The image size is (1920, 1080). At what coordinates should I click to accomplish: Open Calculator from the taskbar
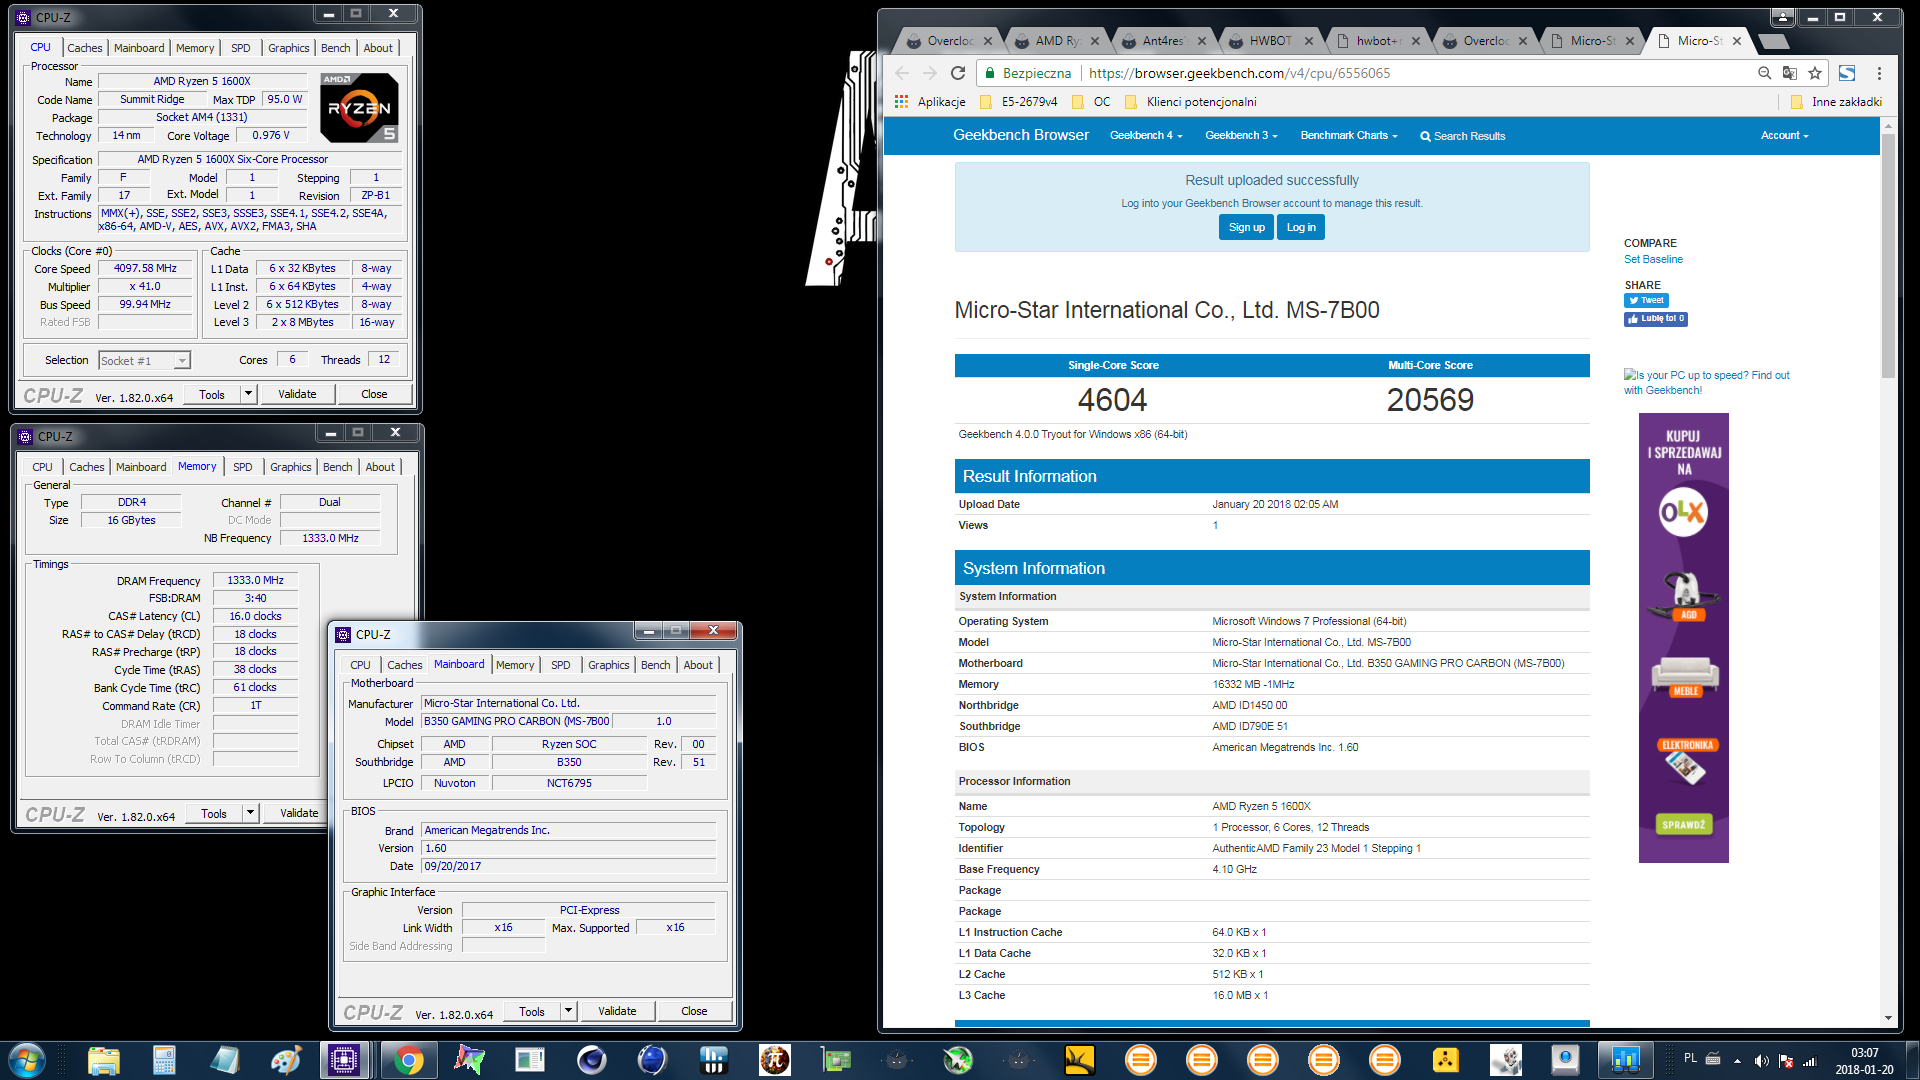(164, 1060)
